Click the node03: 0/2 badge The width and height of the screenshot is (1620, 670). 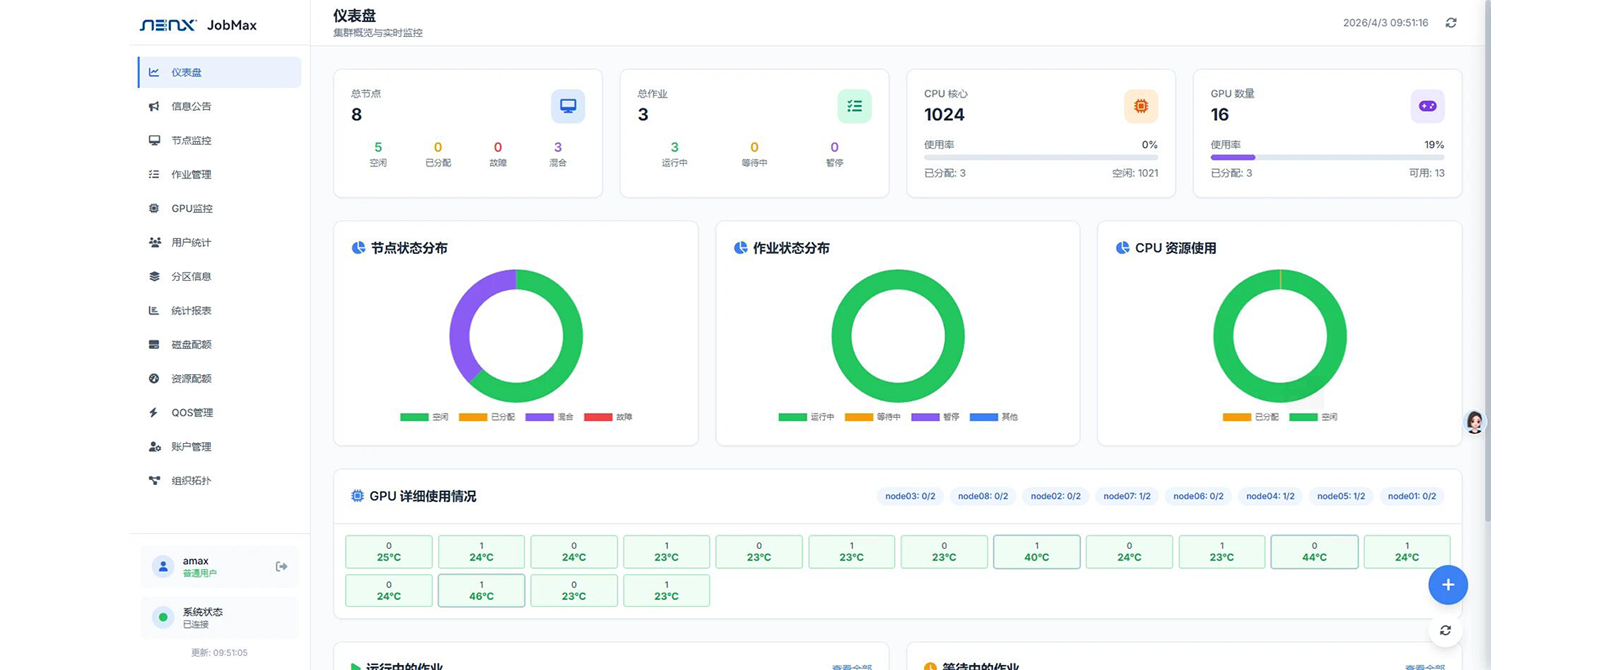coord(910,496)
